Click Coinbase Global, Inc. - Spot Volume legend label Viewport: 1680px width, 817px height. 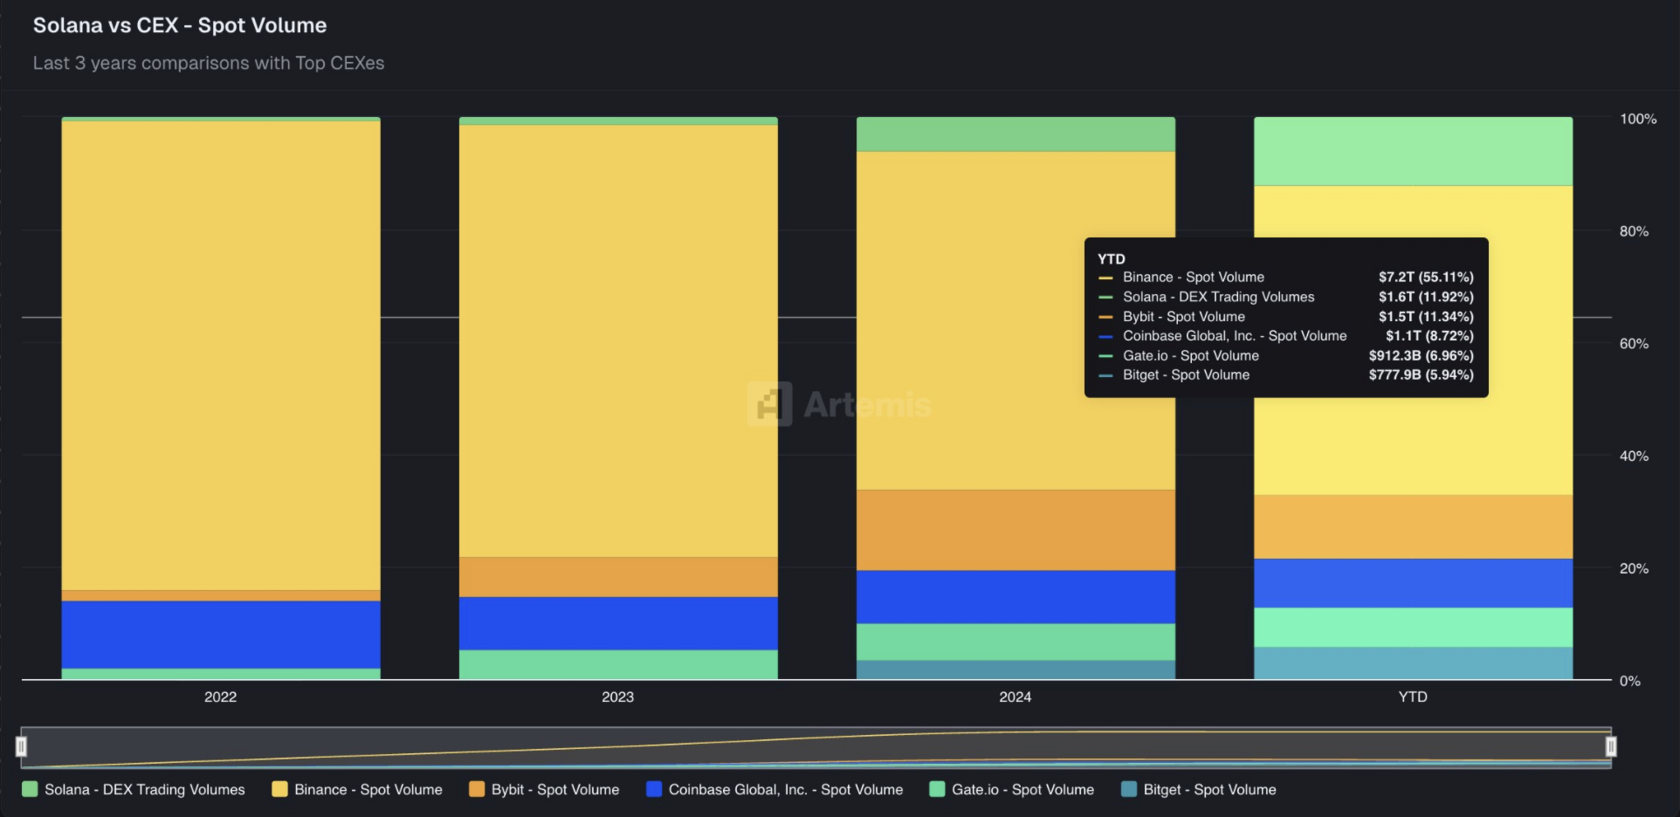click(x=786, y=789)
